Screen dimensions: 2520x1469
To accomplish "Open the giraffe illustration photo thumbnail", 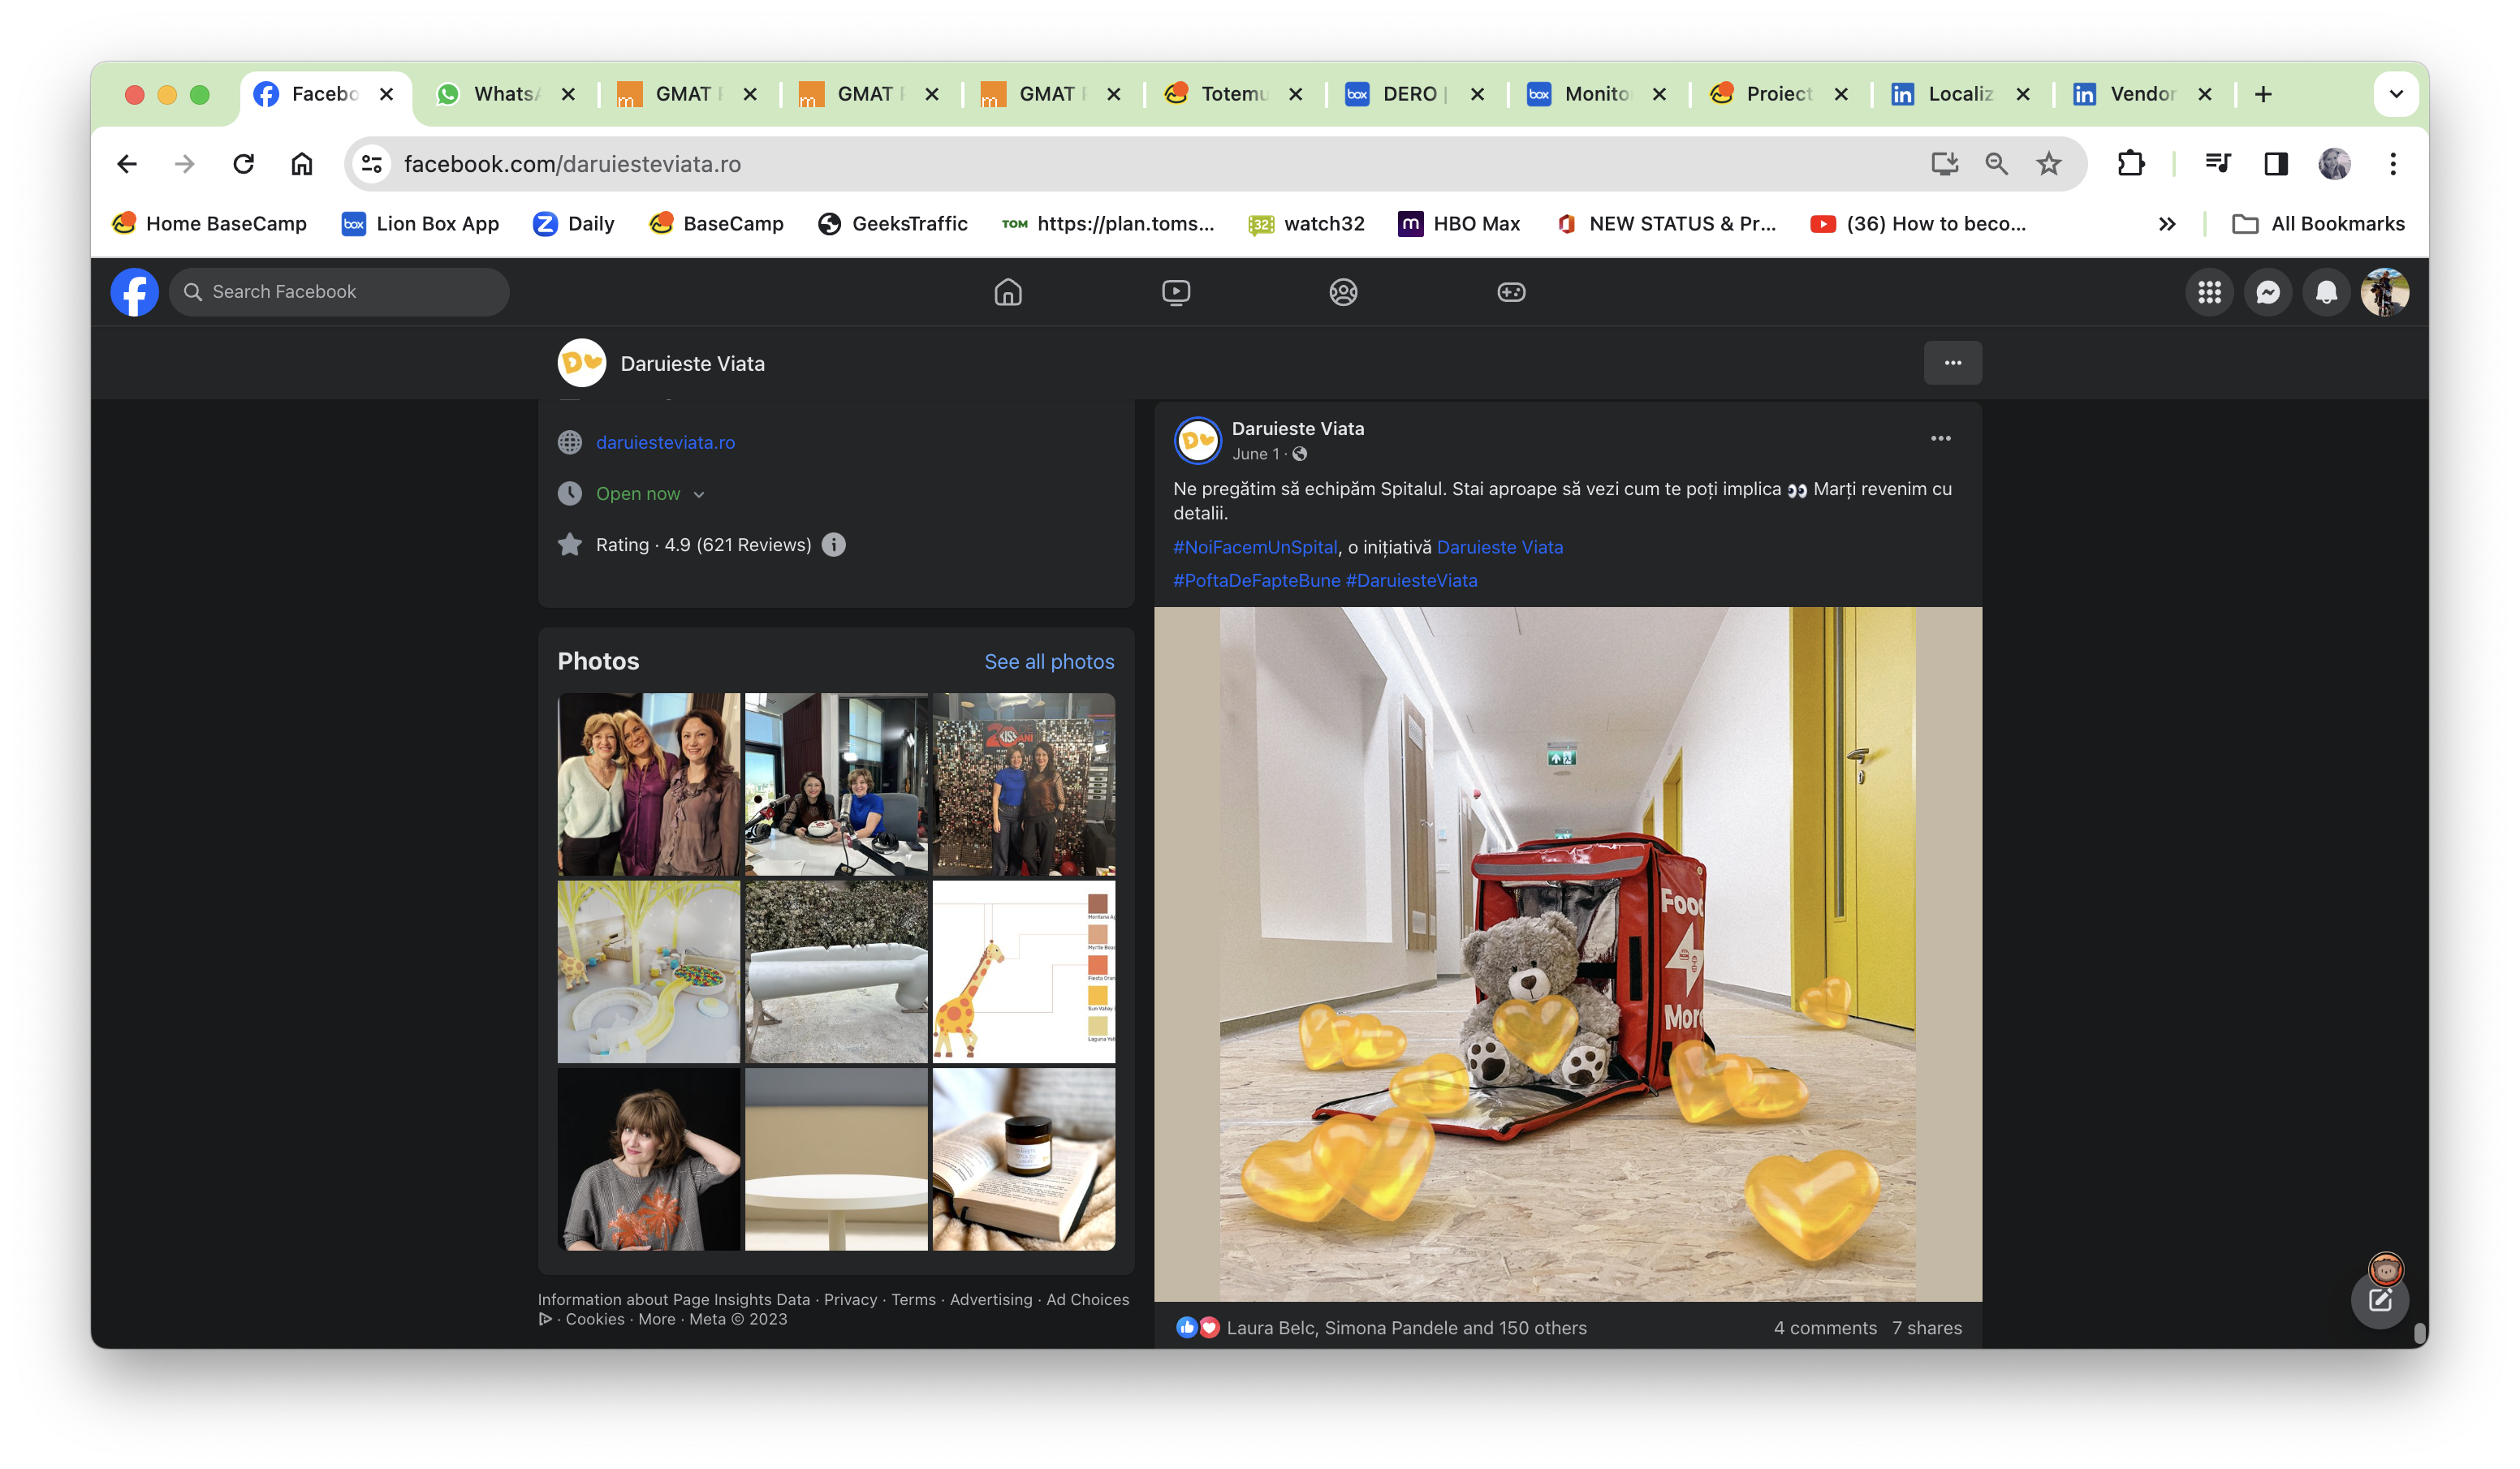I will coord(1023,971).
